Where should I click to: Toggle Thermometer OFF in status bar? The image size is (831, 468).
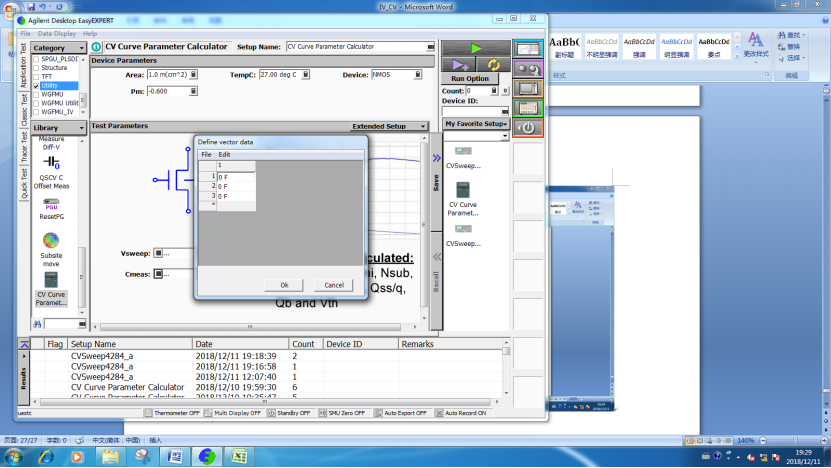point(172,413)
